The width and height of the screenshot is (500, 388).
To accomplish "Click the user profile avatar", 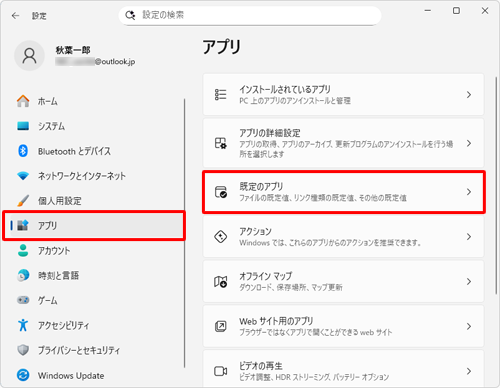I will tap(29, 56).
